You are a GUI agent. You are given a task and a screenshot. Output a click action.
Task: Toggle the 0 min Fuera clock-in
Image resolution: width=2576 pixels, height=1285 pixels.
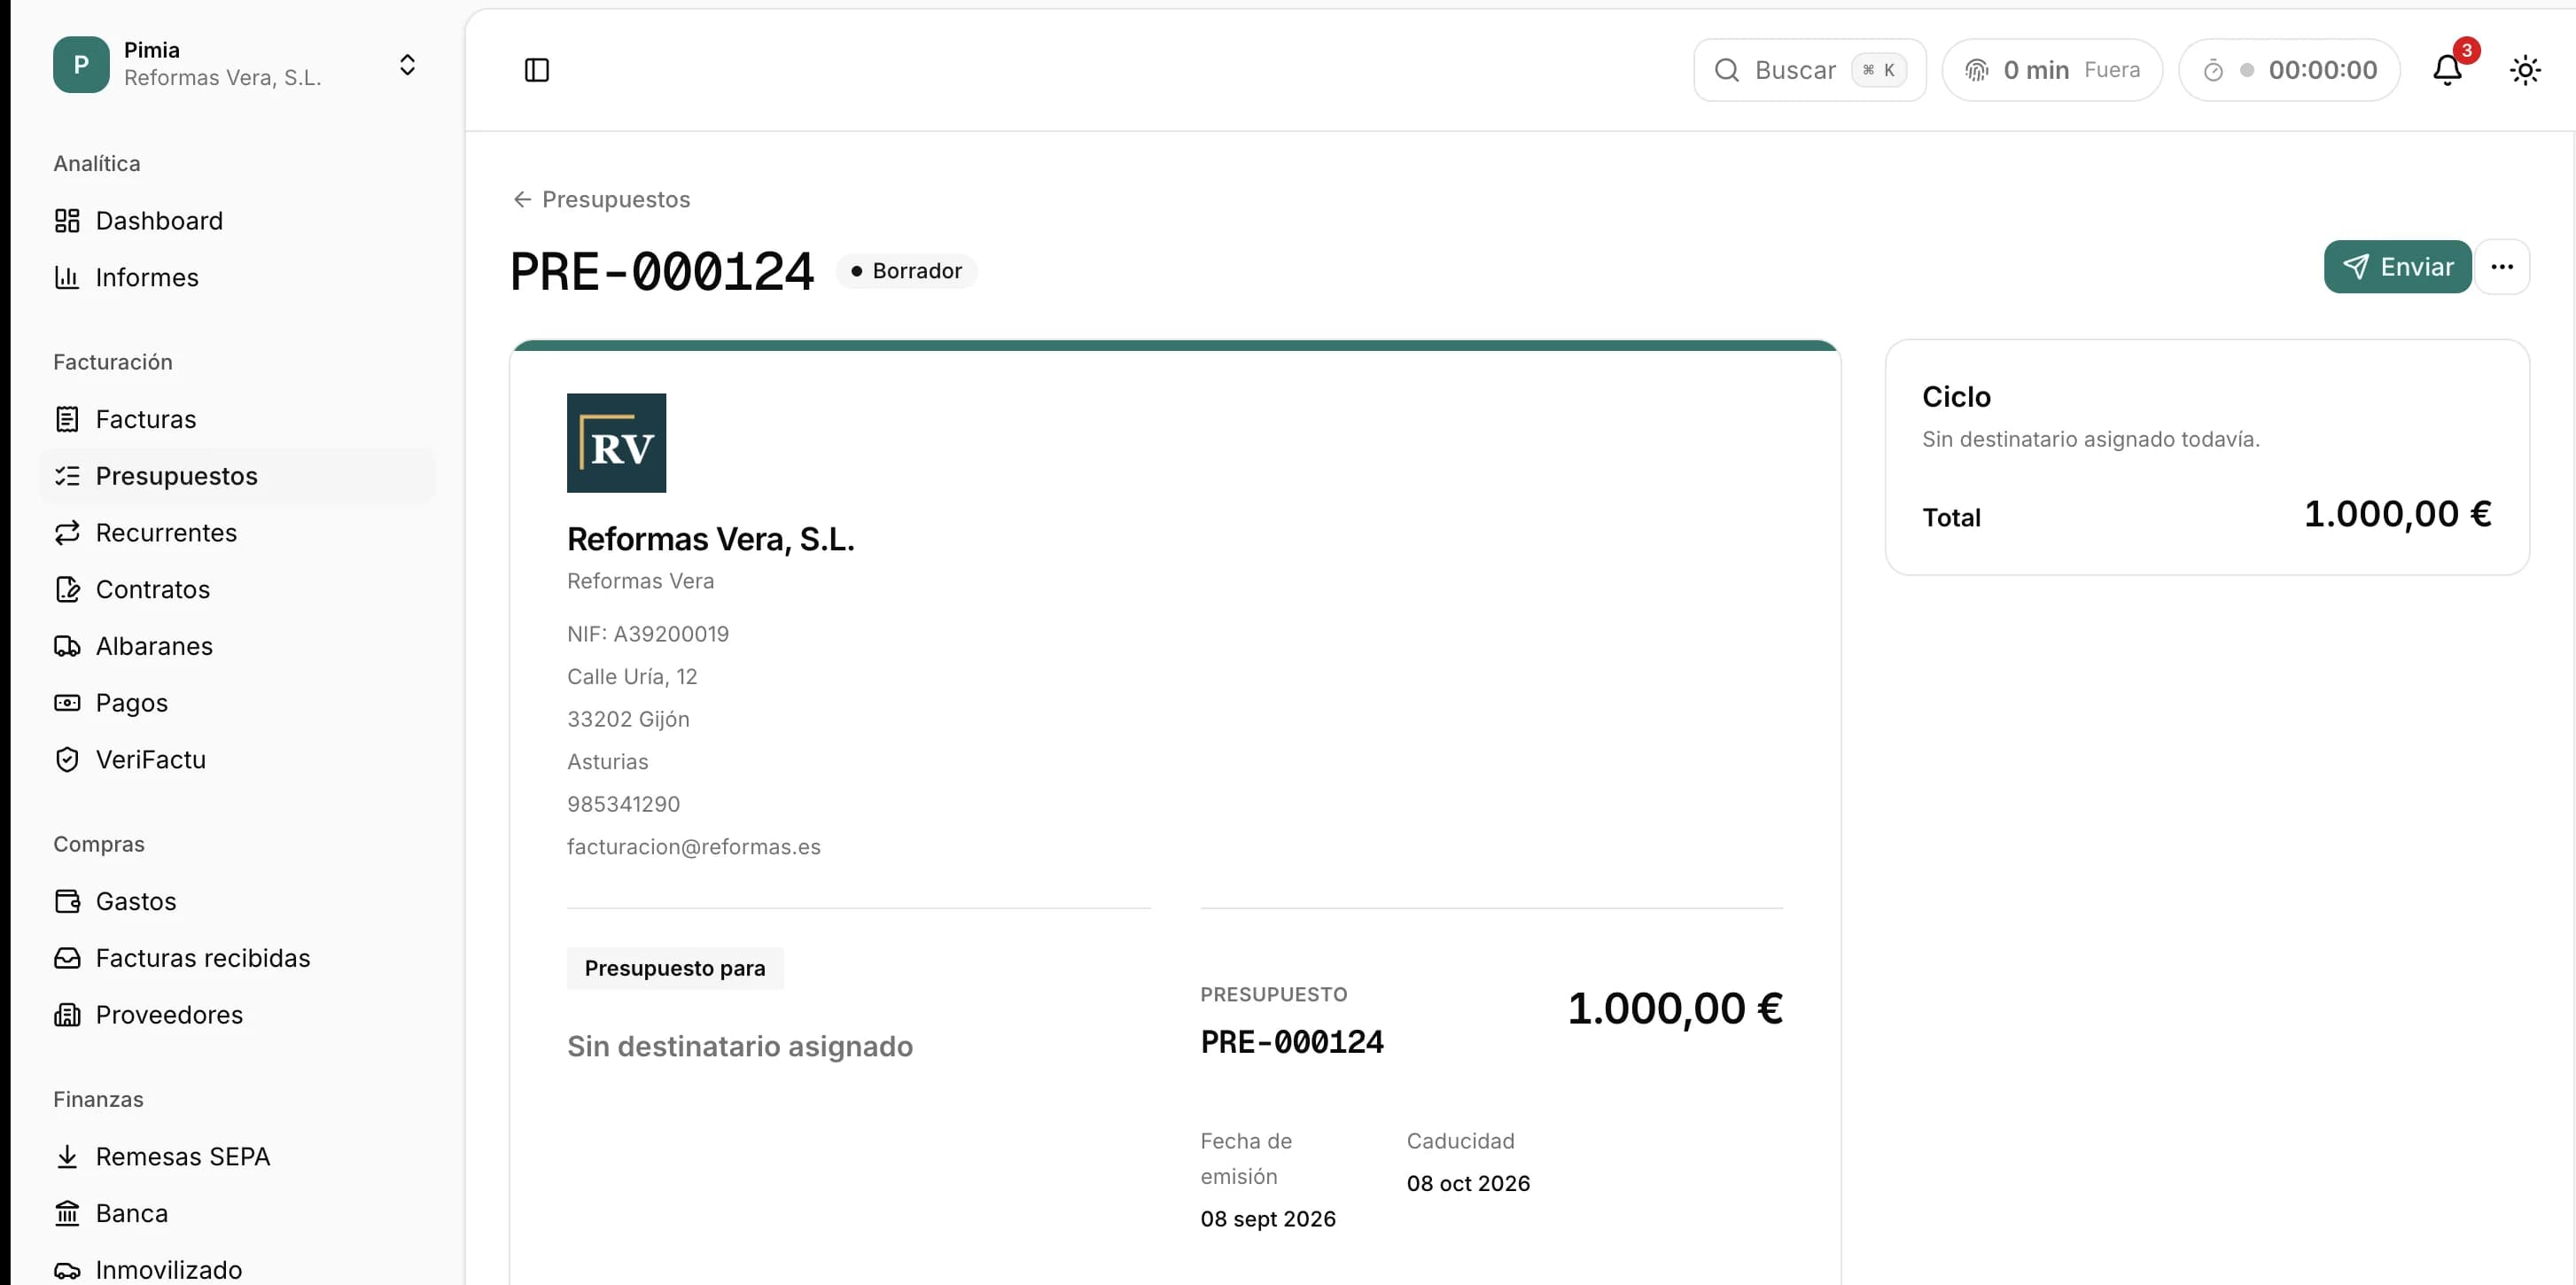coord(2052,70)
